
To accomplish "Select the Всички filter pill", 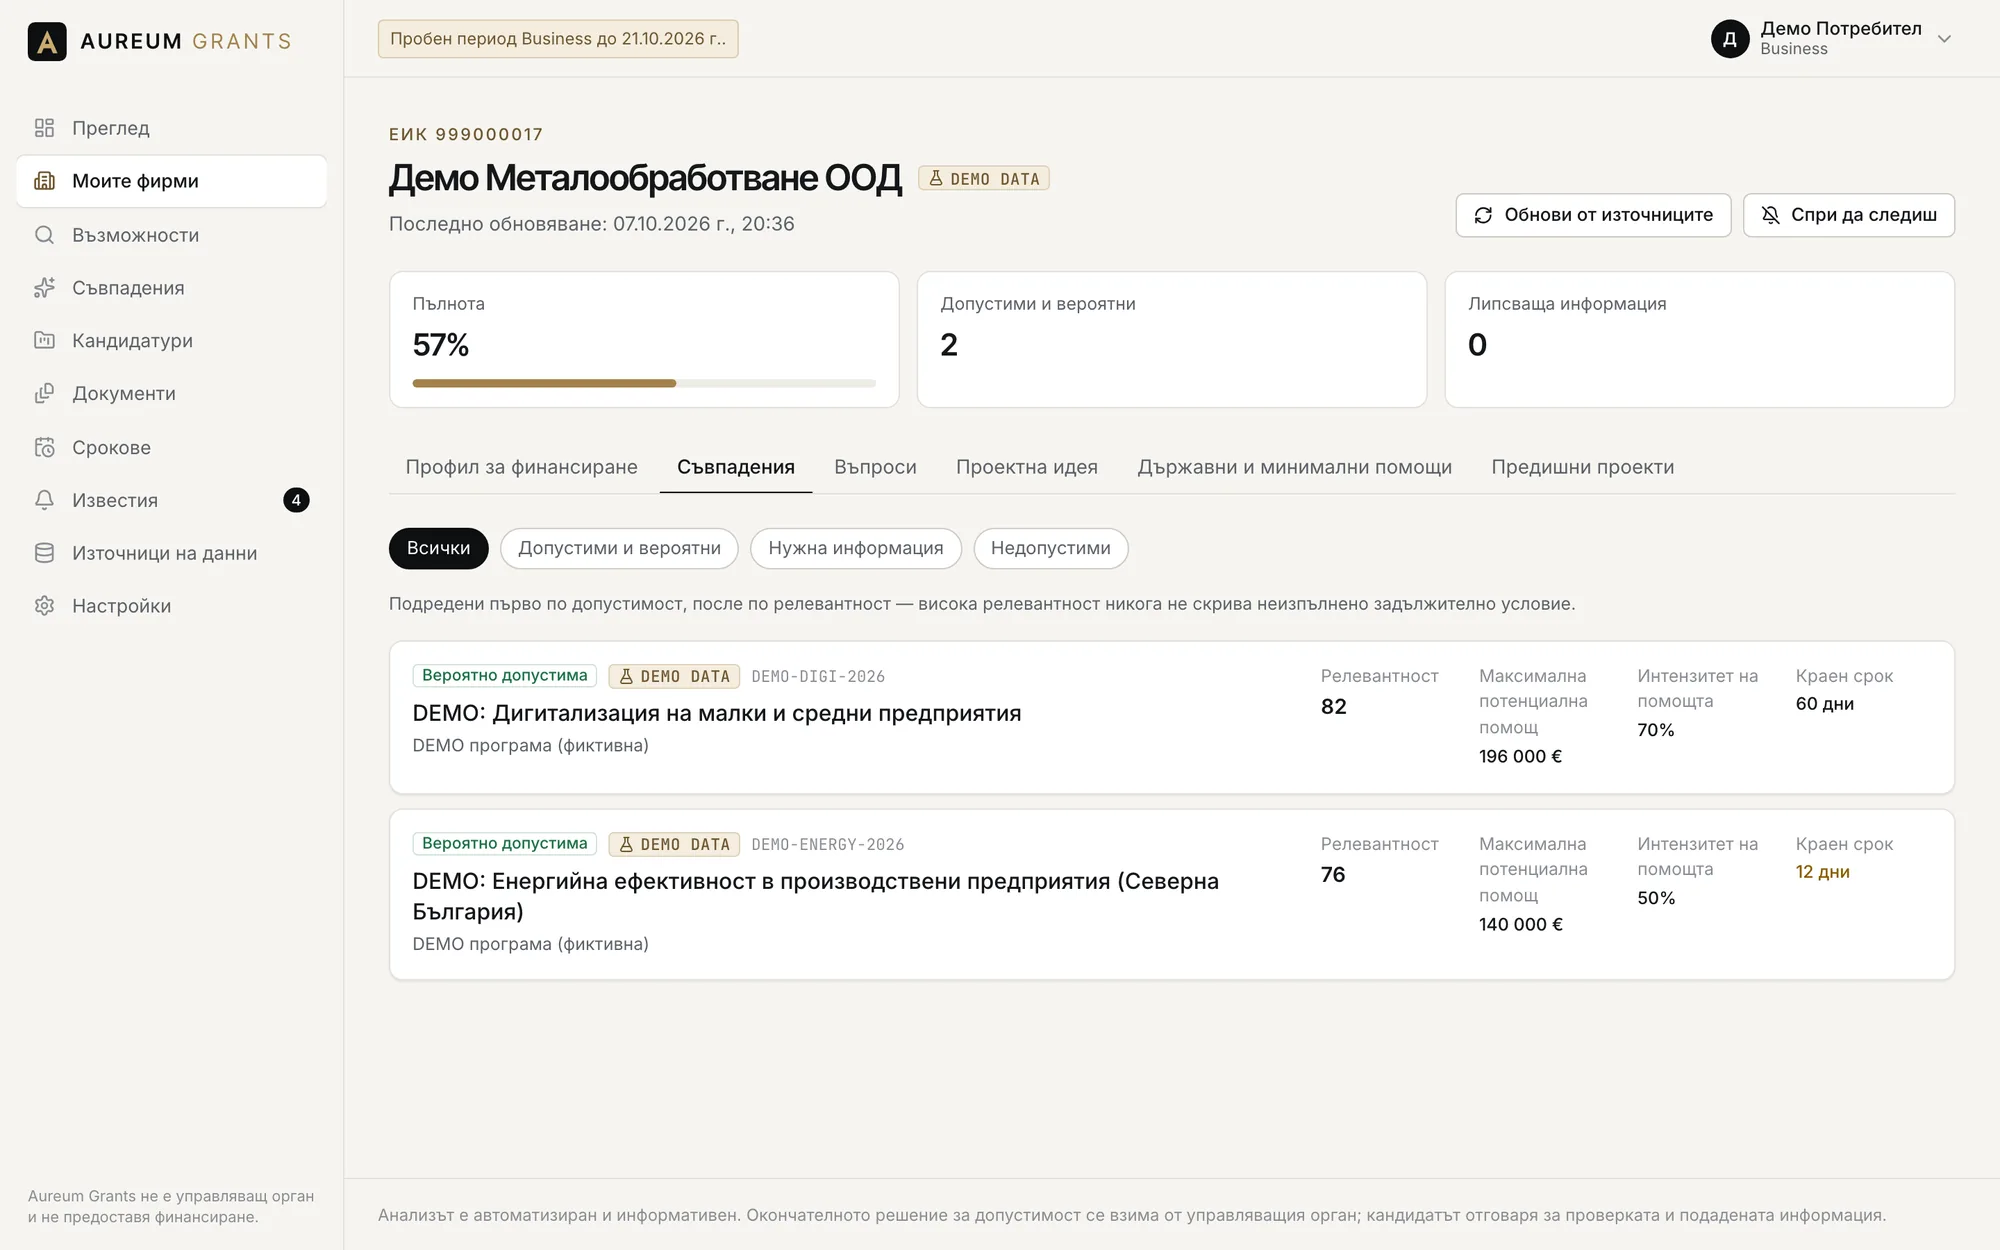I will point(438,548).
